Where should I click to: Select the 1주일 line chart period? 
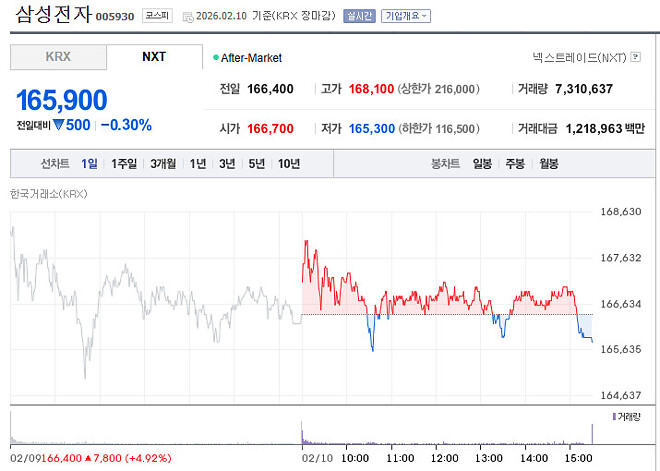pyautogui.click(x=124, y=163)
